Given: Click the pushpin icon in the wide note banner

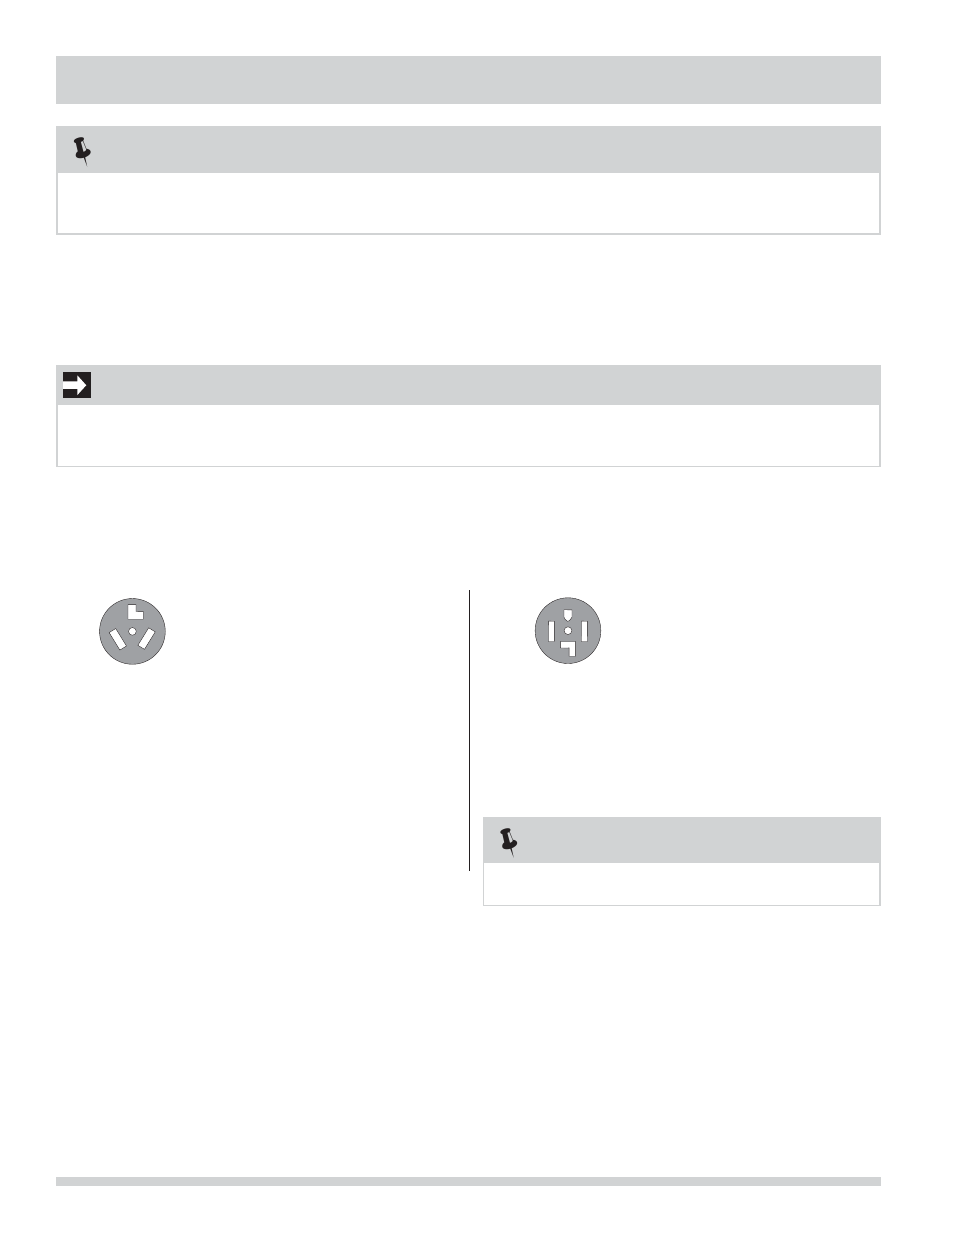Looking at the screenshot, I should pyautogui.click(x=82, y=151).
